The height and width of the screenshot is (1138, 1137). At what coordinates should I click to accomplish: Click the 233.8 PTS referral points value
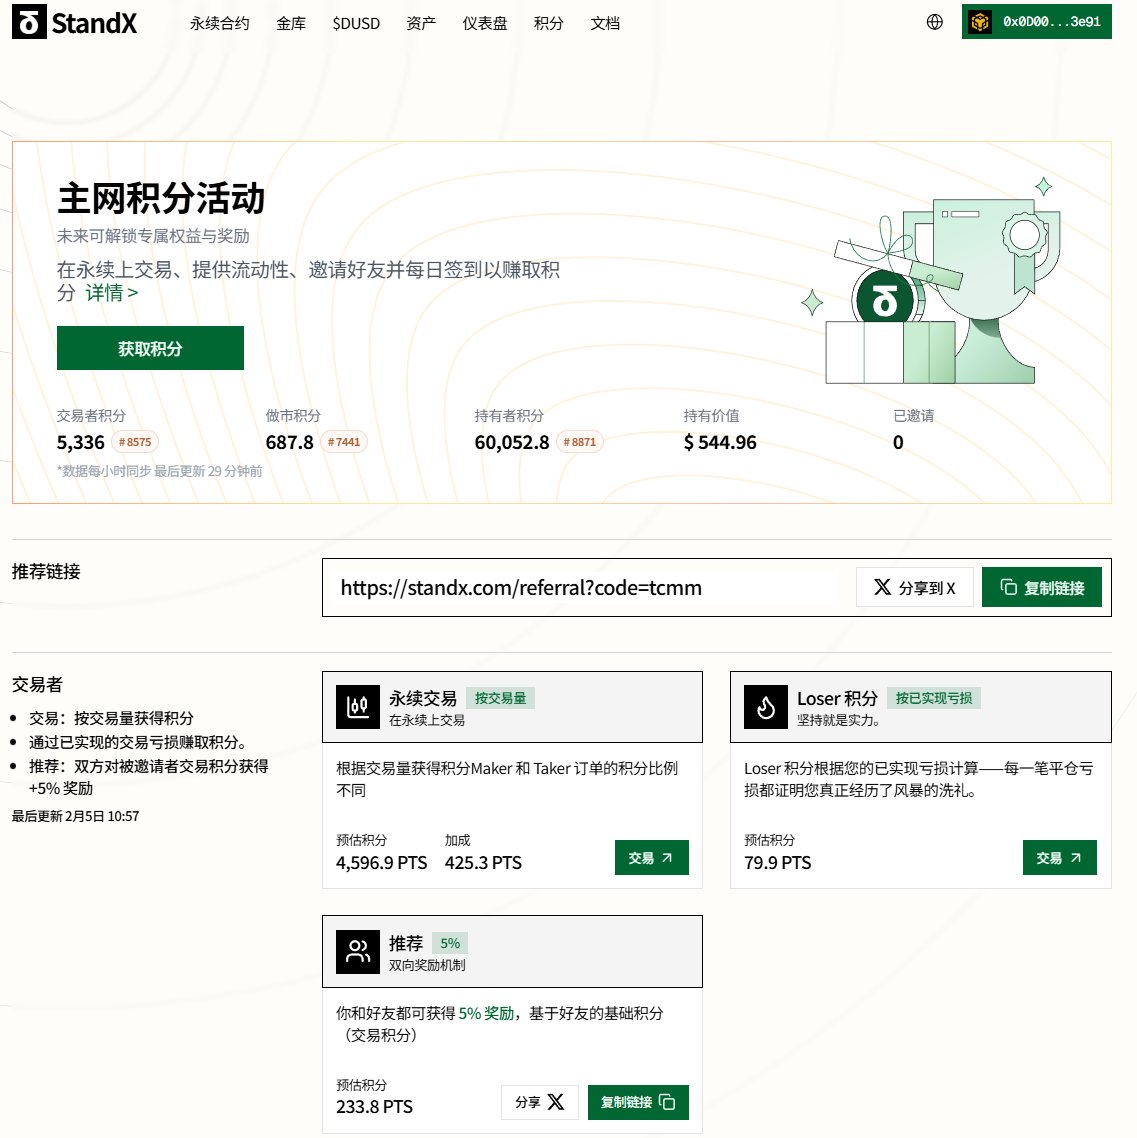374,1107
